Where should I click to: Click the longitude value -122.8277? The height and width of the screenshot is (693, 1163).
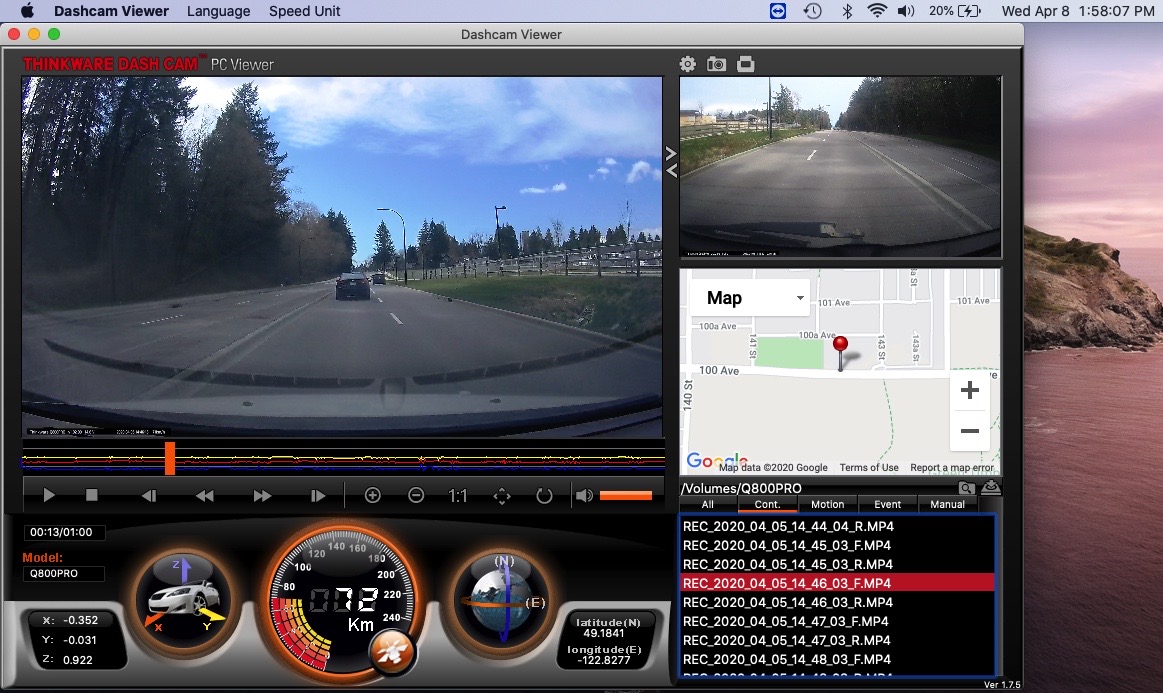[604, 660]
